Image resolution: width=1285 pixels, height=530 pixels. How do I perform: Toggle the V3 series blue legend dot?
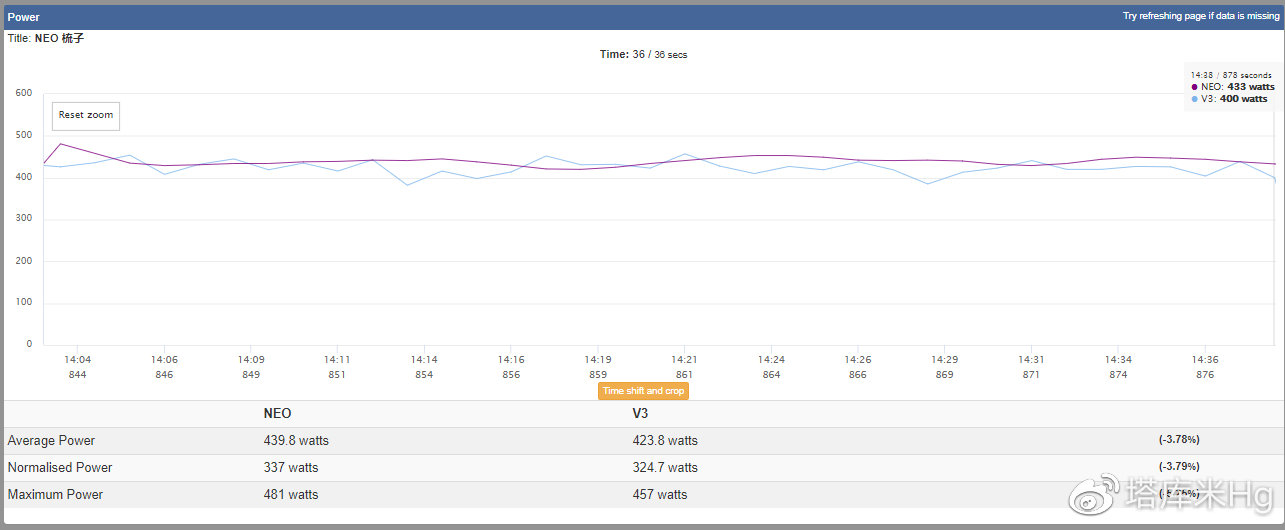1194,99
